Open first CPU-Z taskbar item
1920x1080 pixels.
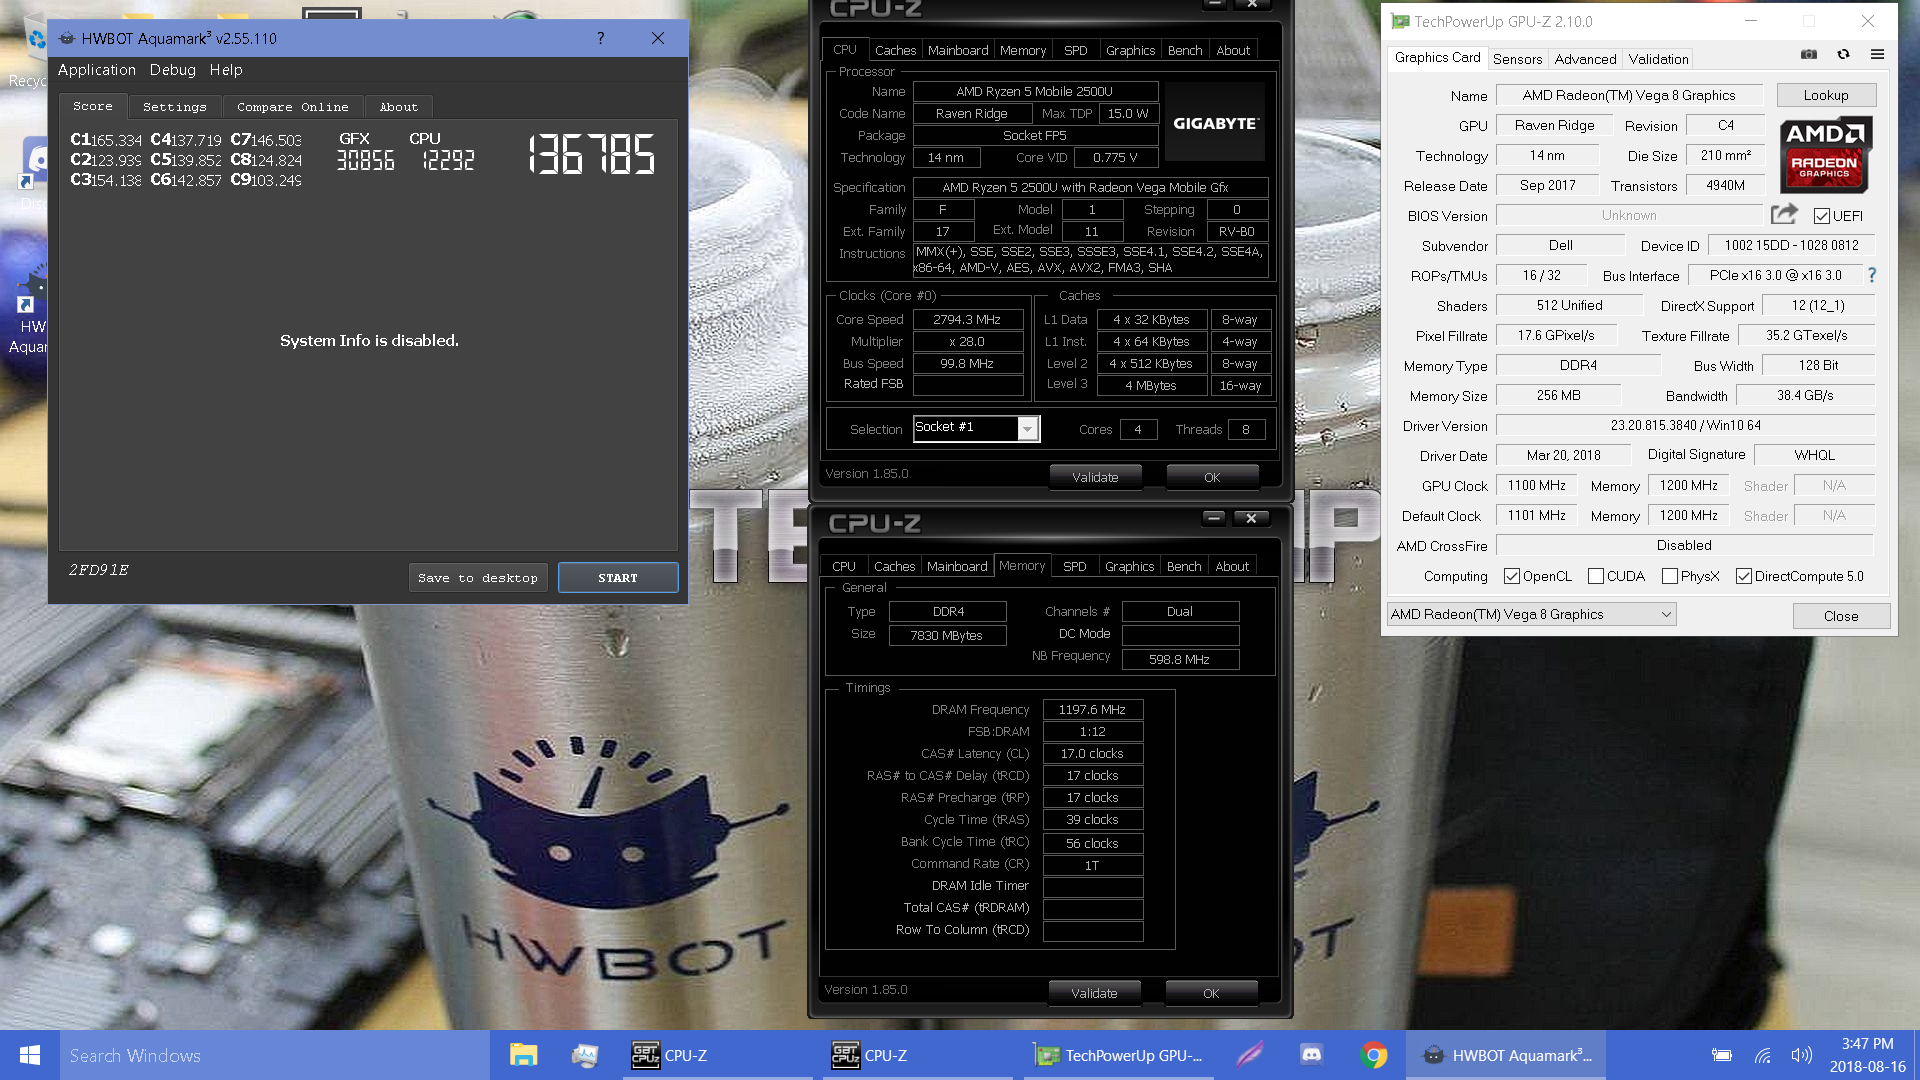click(717, 1055)
